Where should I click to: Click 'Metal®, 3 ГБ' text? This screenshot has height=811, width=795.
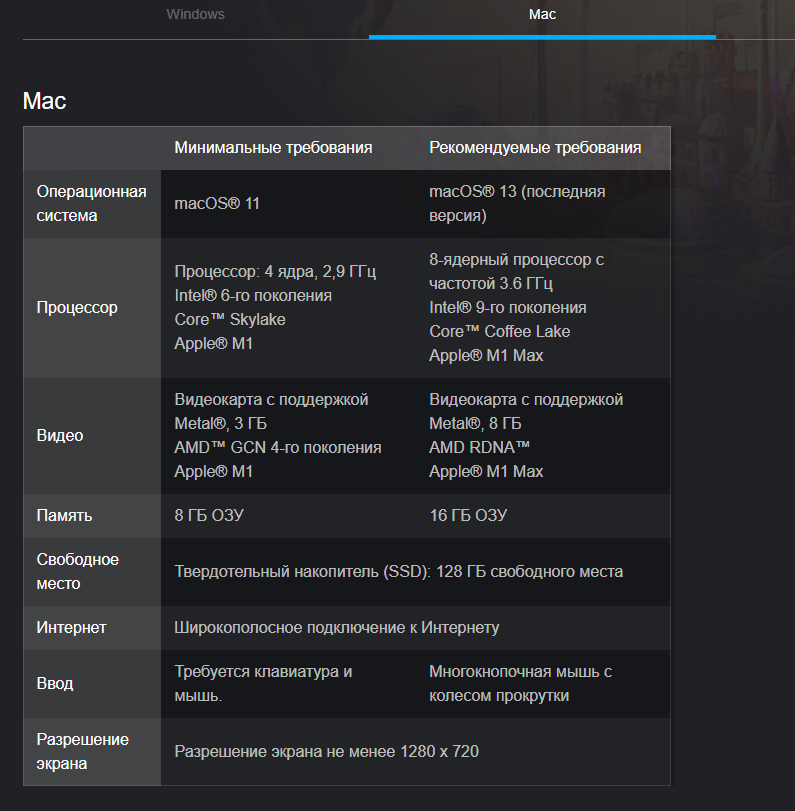[220, 424]
